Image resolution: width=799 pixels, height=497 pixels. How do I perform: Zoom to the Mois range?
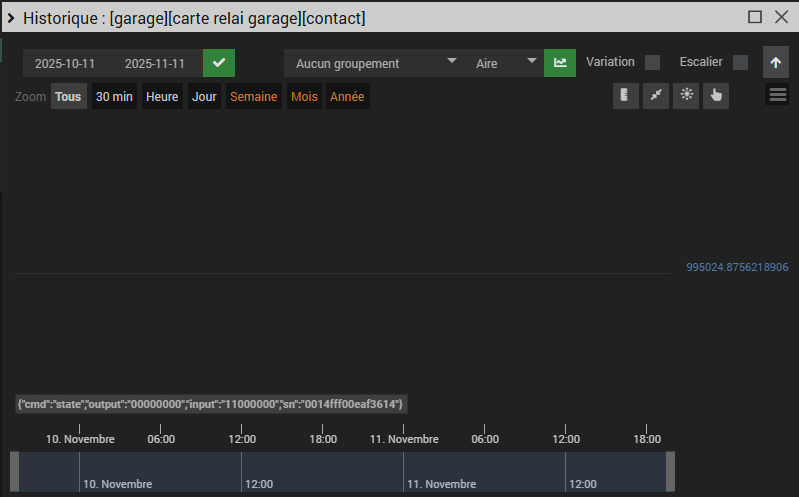coord(304,97)
